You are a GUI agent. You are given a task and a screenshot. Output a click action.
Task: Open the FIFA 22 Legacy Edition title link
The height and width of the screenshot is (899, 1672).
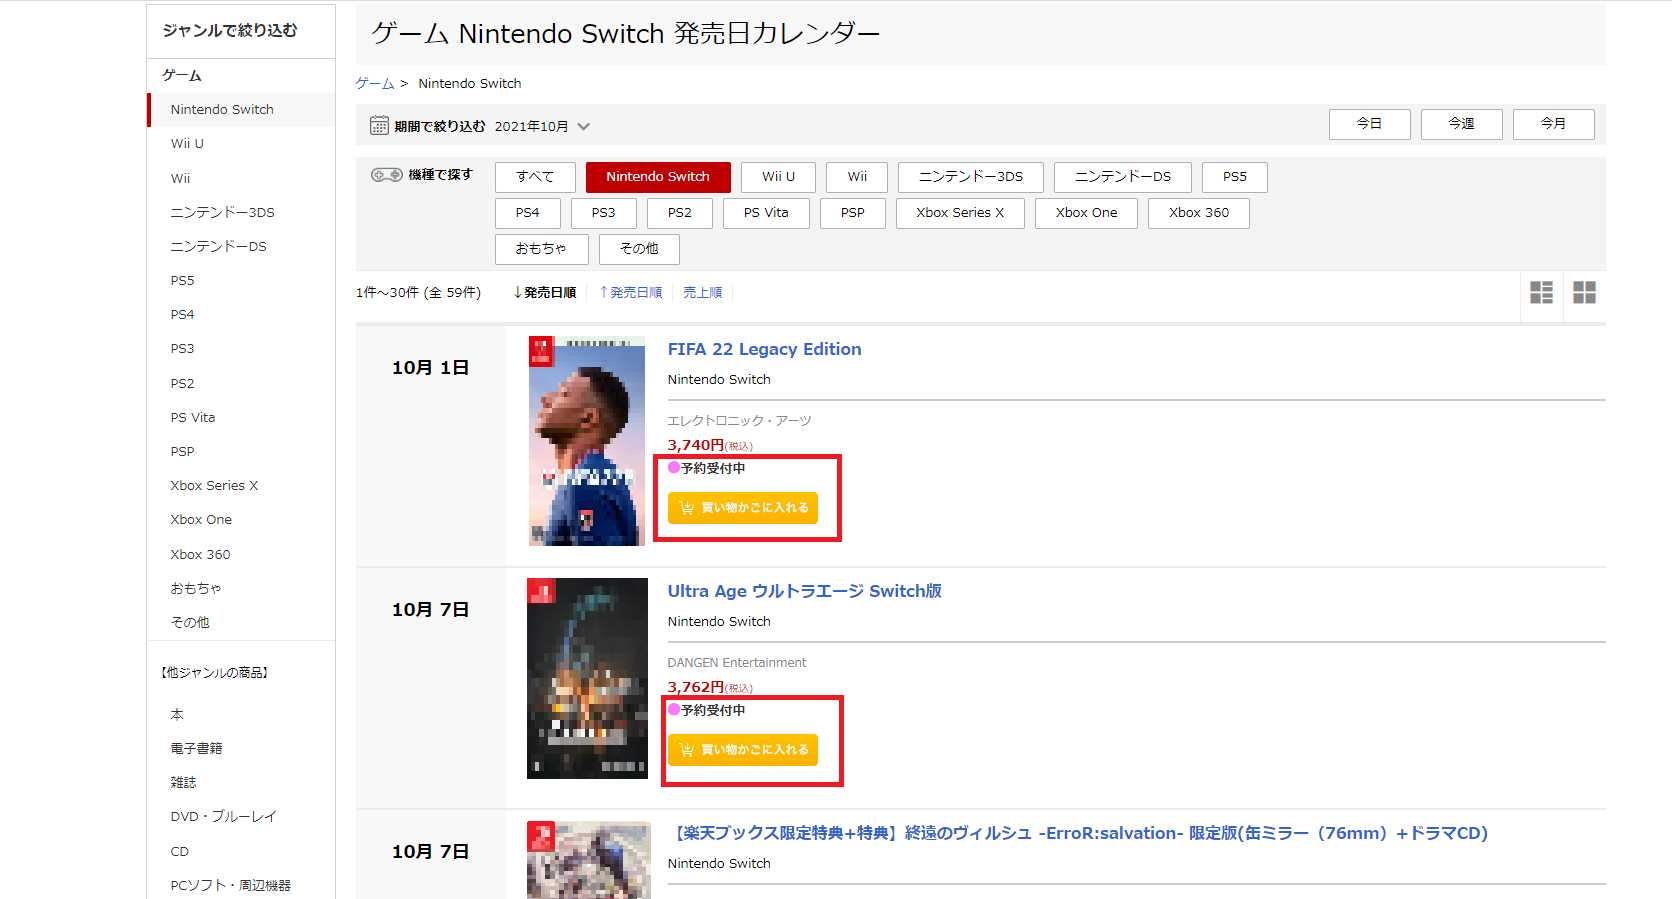click(765, 349)
